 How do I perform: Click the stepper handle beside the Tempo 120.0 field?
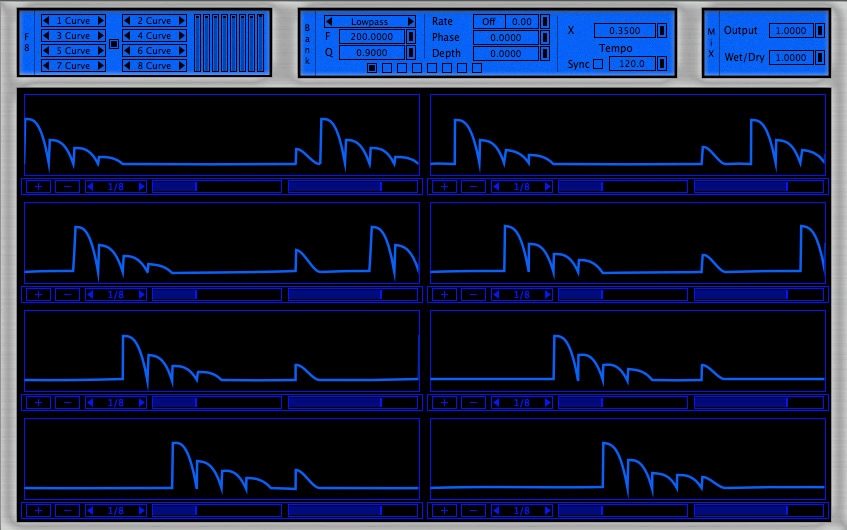pos(662,64)
